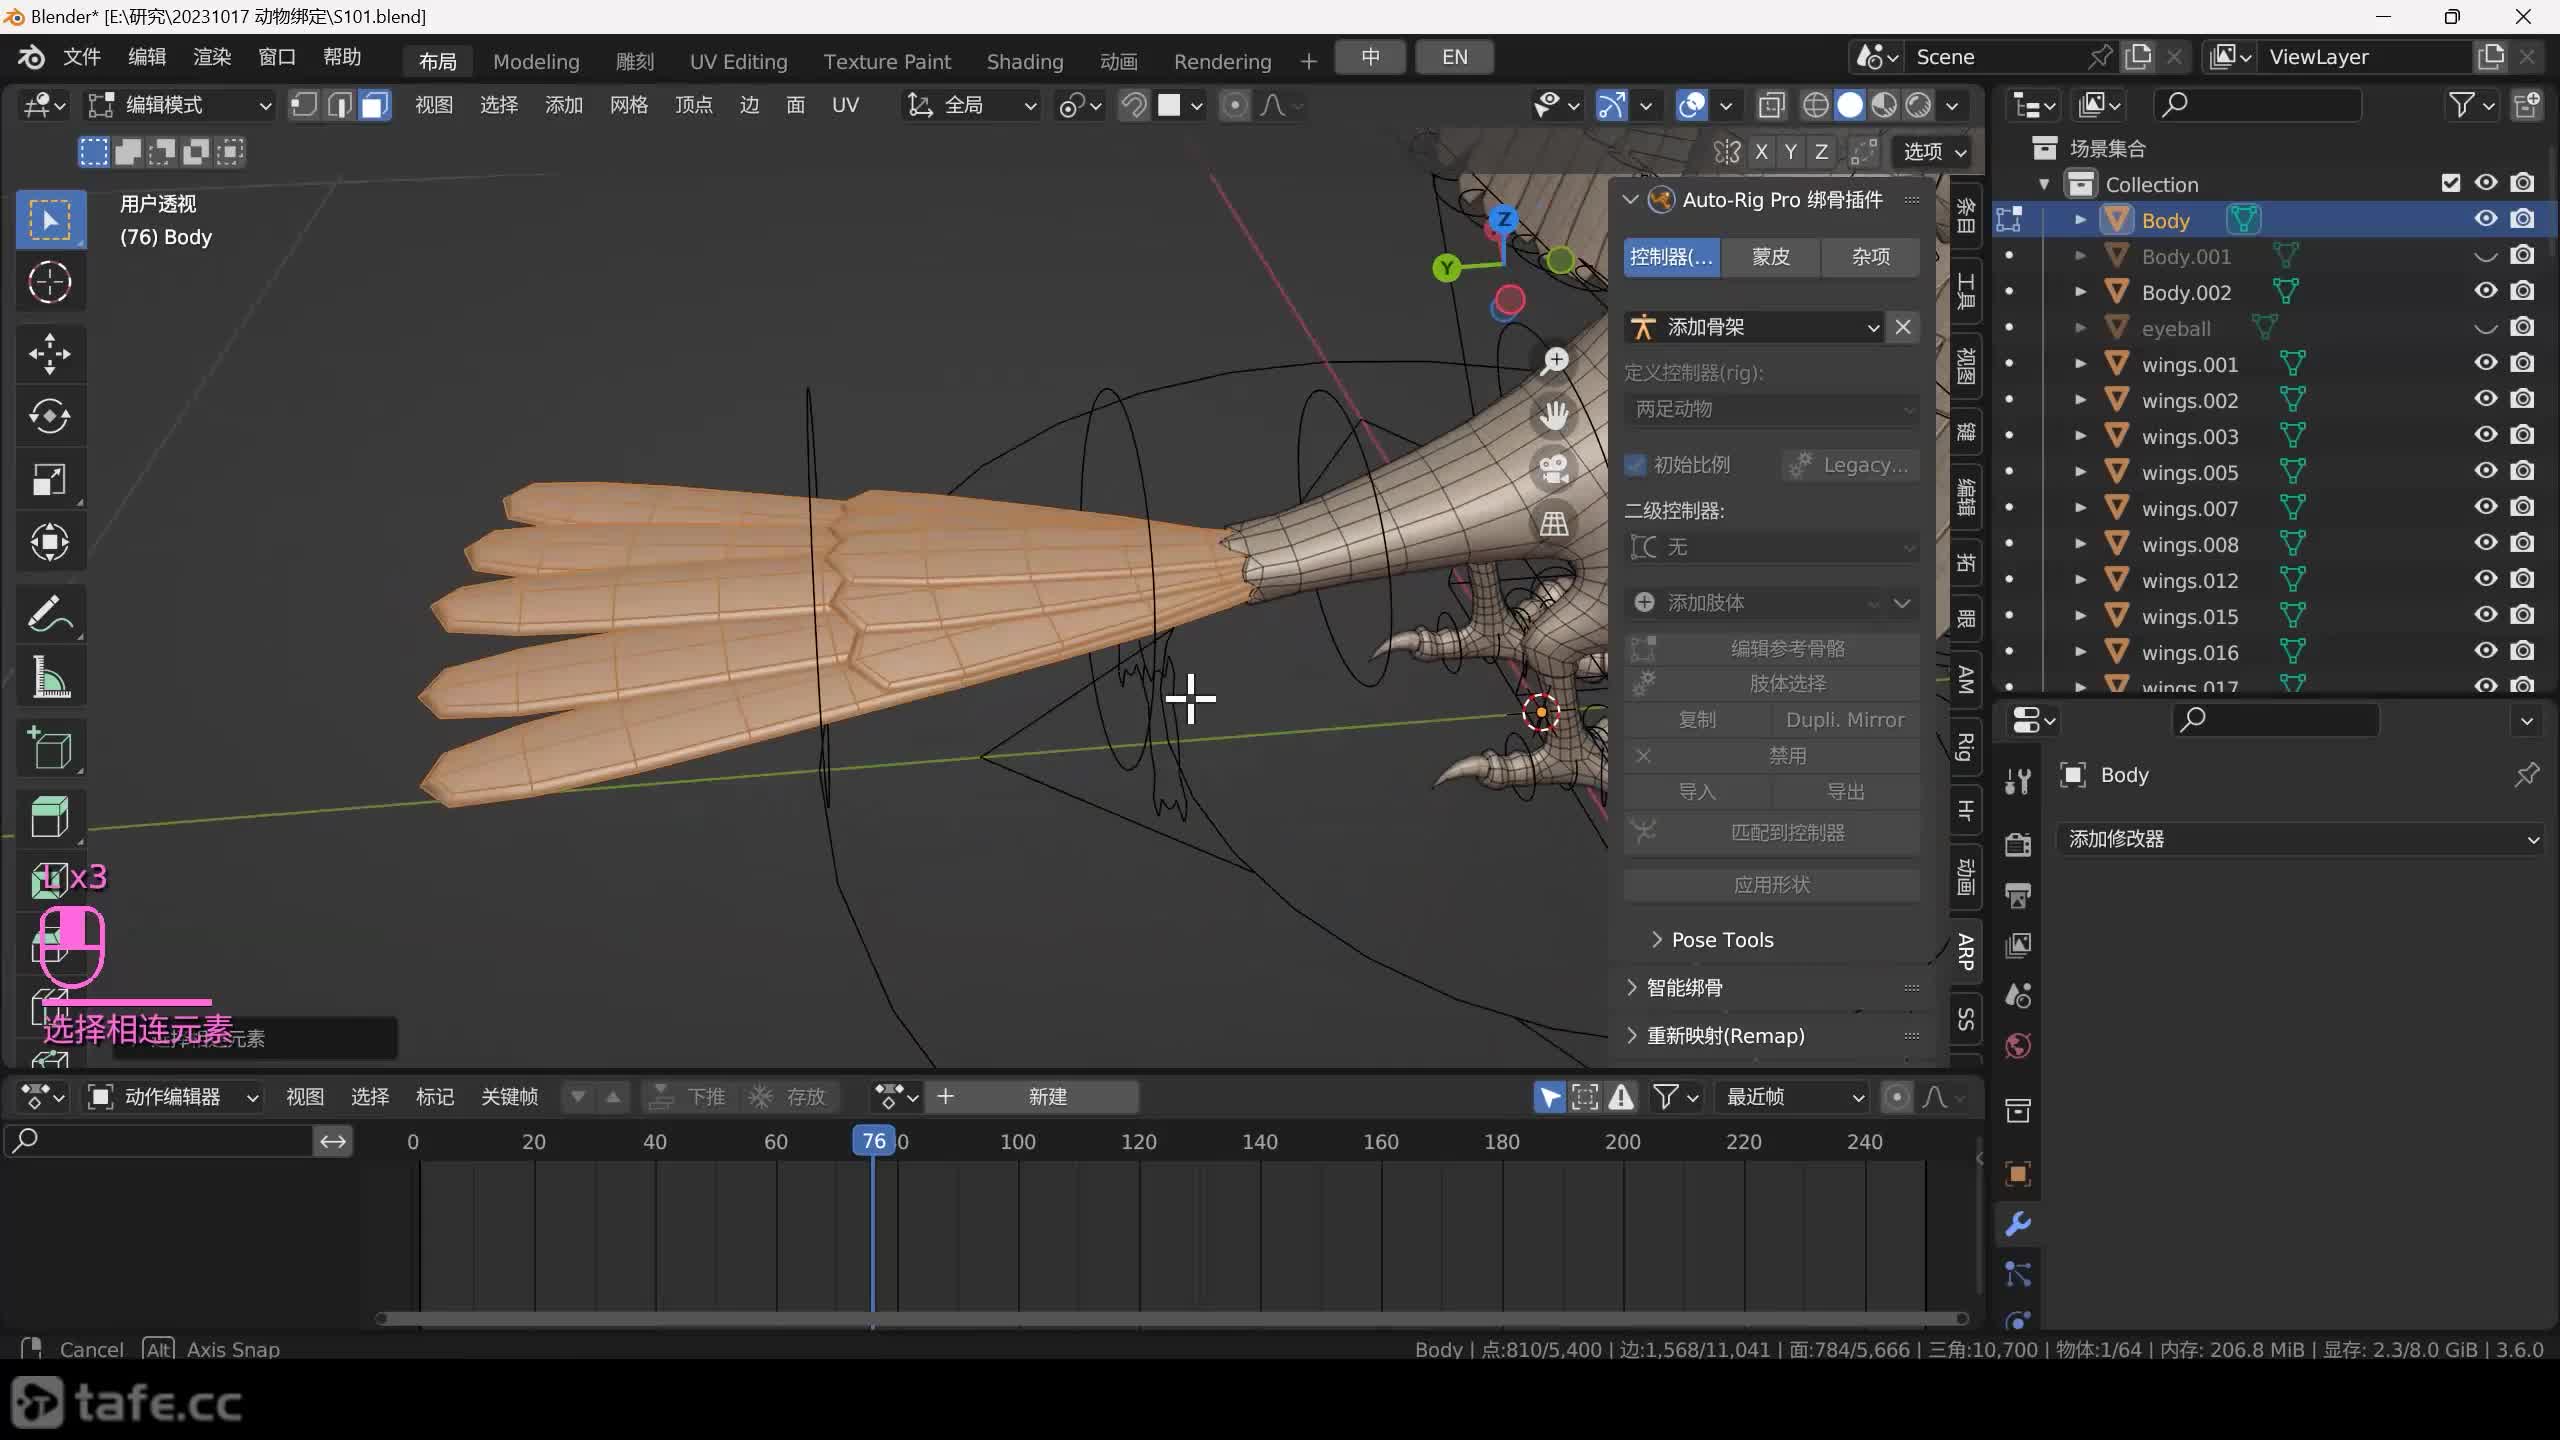The height and width of the screenshot is (1440, 2560).
Task: Open the 全局 transform orientation dropdown
Action: click(972, 105)
